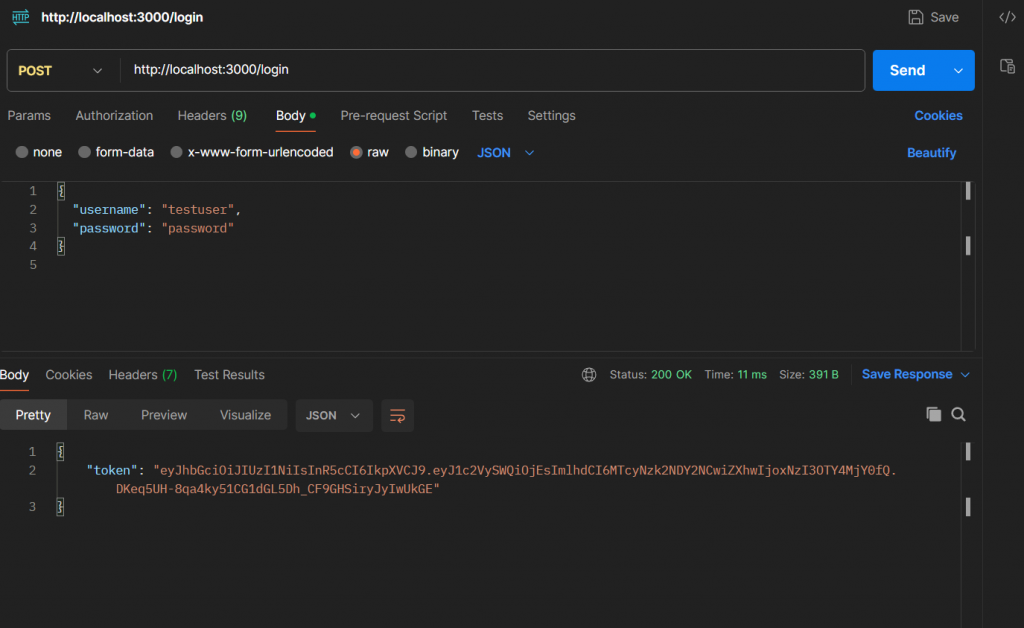Copy the response using the copy icon

click(x=934, y=414)
